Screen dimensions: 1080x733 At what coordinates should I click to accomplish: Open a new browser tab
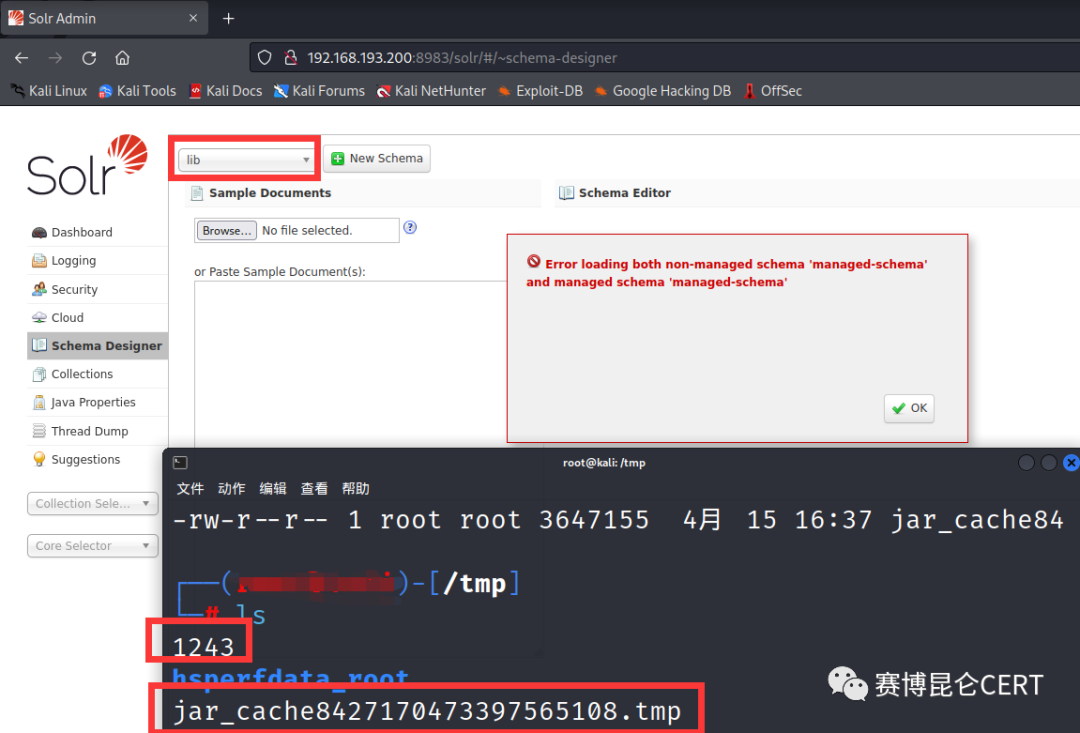click(229, 19)
